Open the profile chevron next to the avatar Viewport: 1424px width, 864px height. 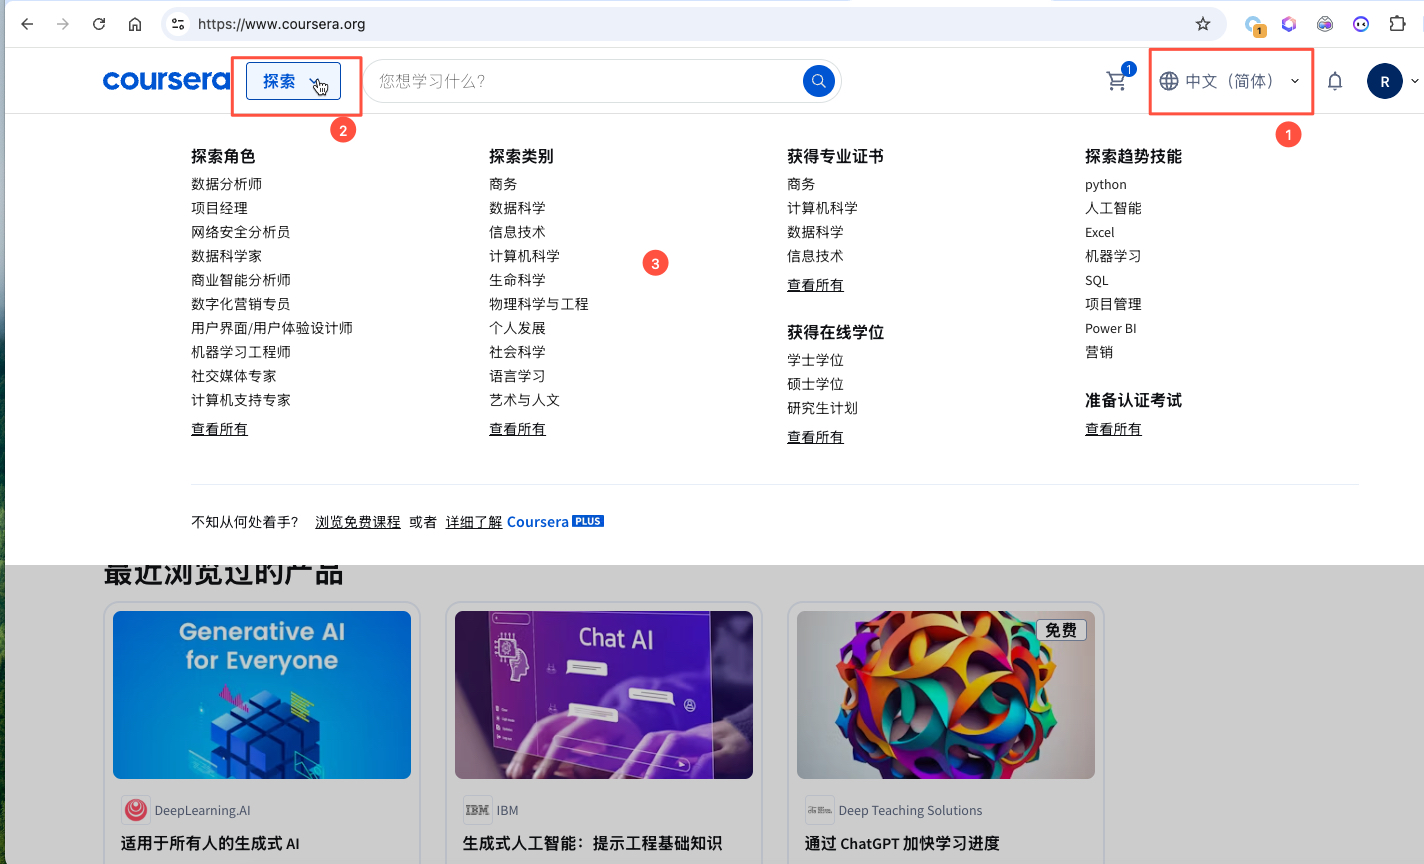(x=1413, y=80)
